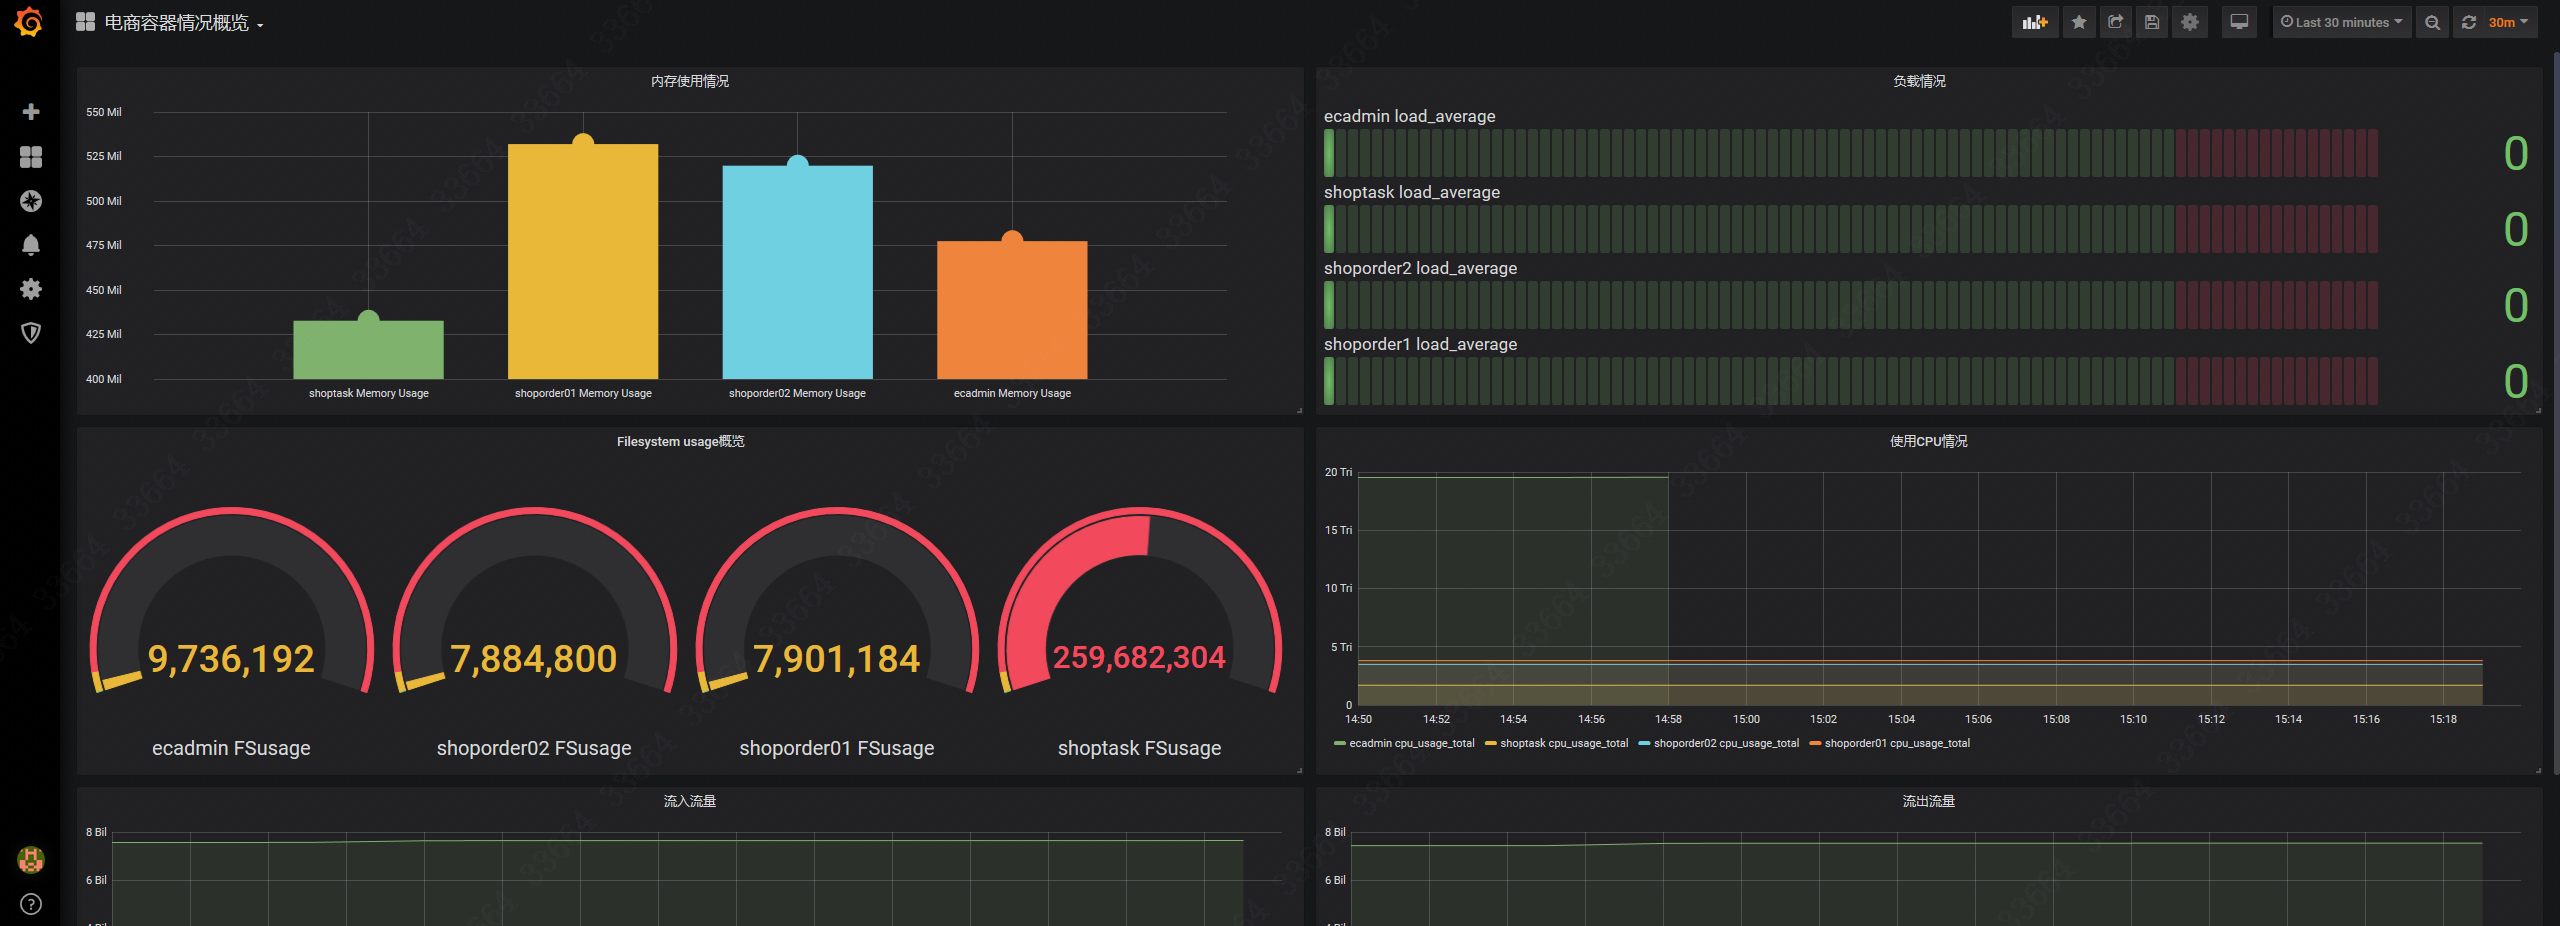Click the shoporder2 load_average bar gauge

1851,305
